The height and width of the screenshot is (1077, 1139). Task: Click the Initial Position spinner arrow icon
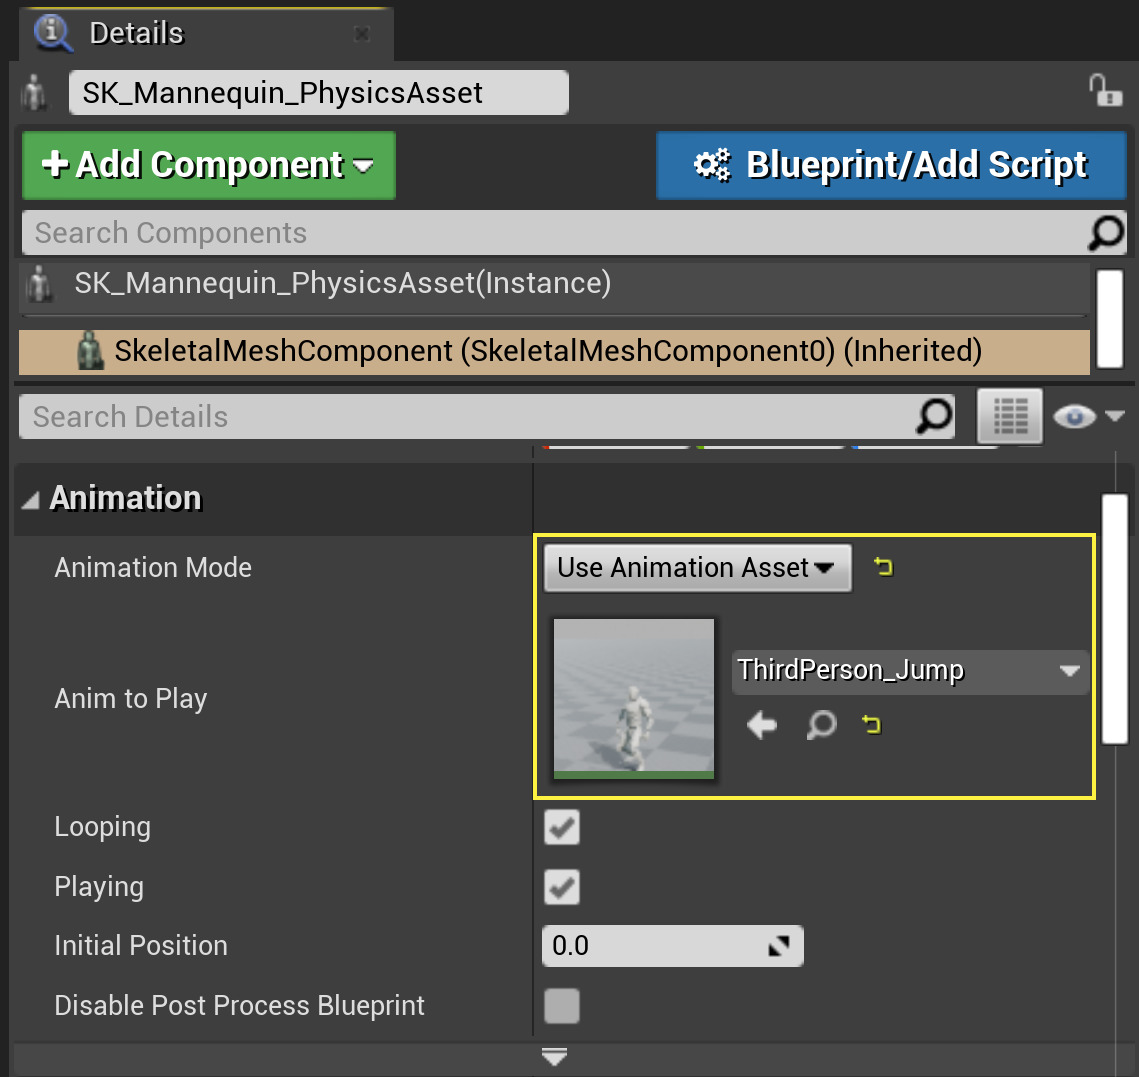779,946
